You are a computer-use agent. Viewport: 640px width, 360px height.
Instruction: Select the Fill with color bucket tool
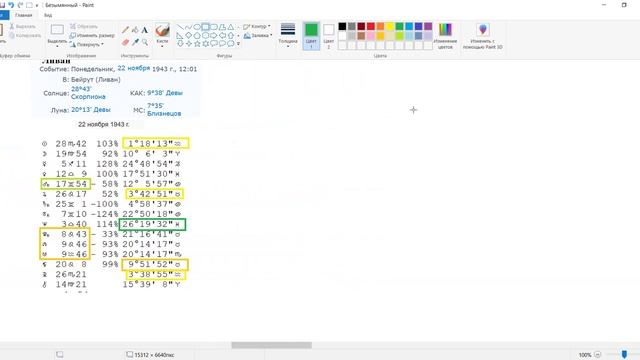tap(135, 30)
